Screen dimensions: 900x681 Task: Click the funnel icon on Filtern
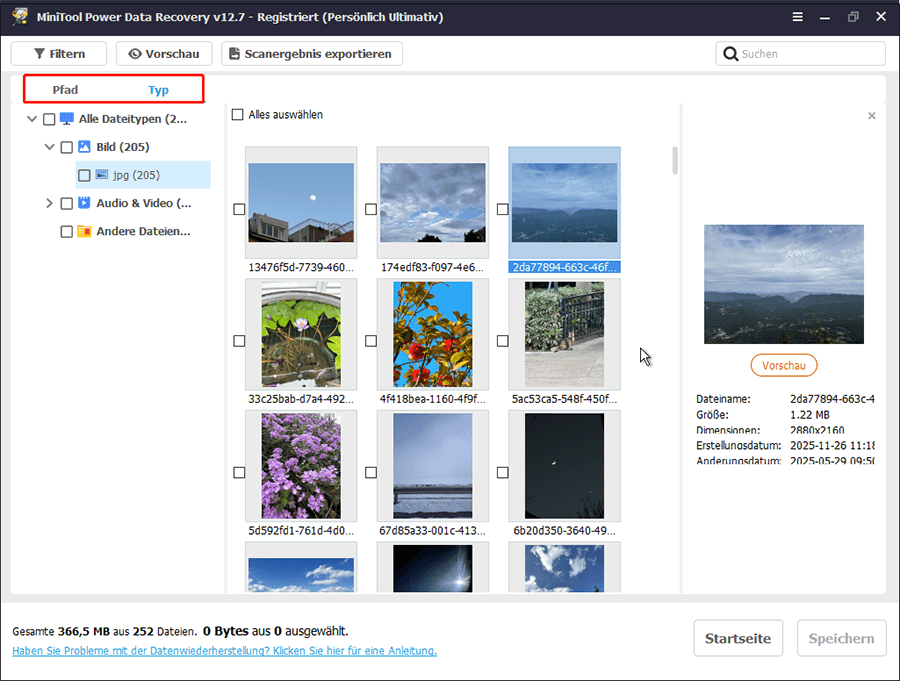pyautogui.click(x=39, y=54)
